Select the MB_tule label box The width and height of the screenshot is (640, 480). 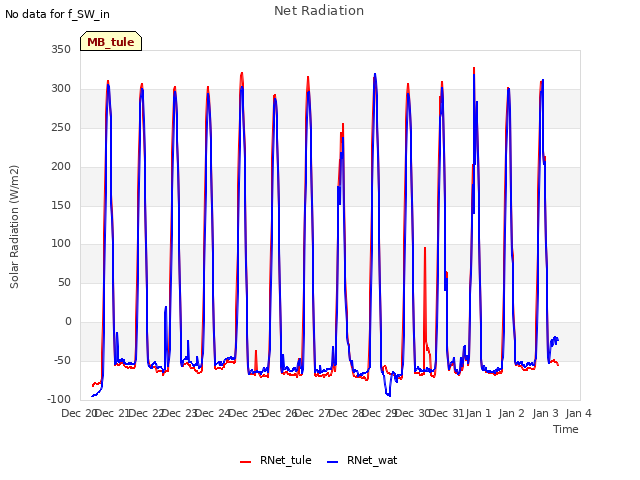tap(111, 41)
